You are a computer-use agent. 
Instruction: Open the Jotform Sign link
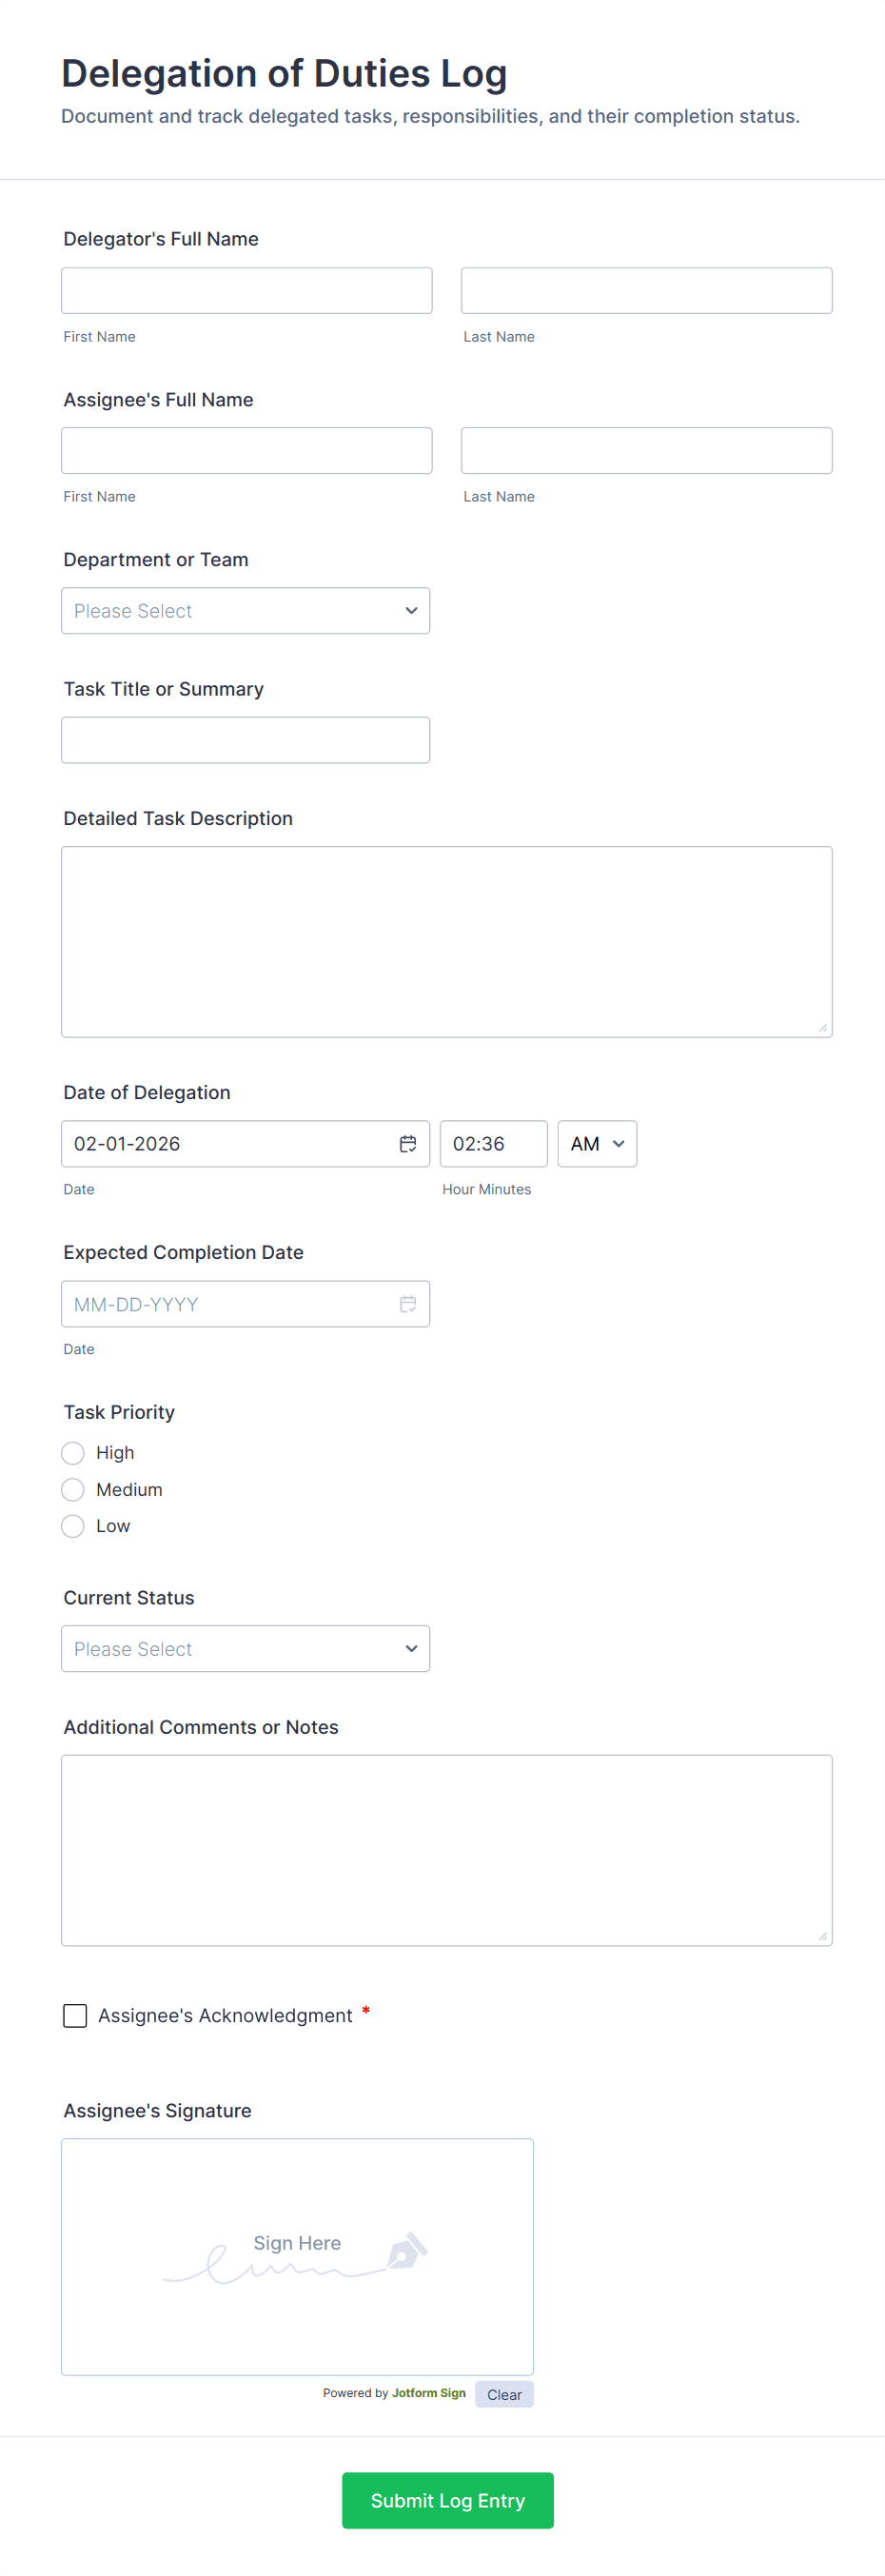428,2393
